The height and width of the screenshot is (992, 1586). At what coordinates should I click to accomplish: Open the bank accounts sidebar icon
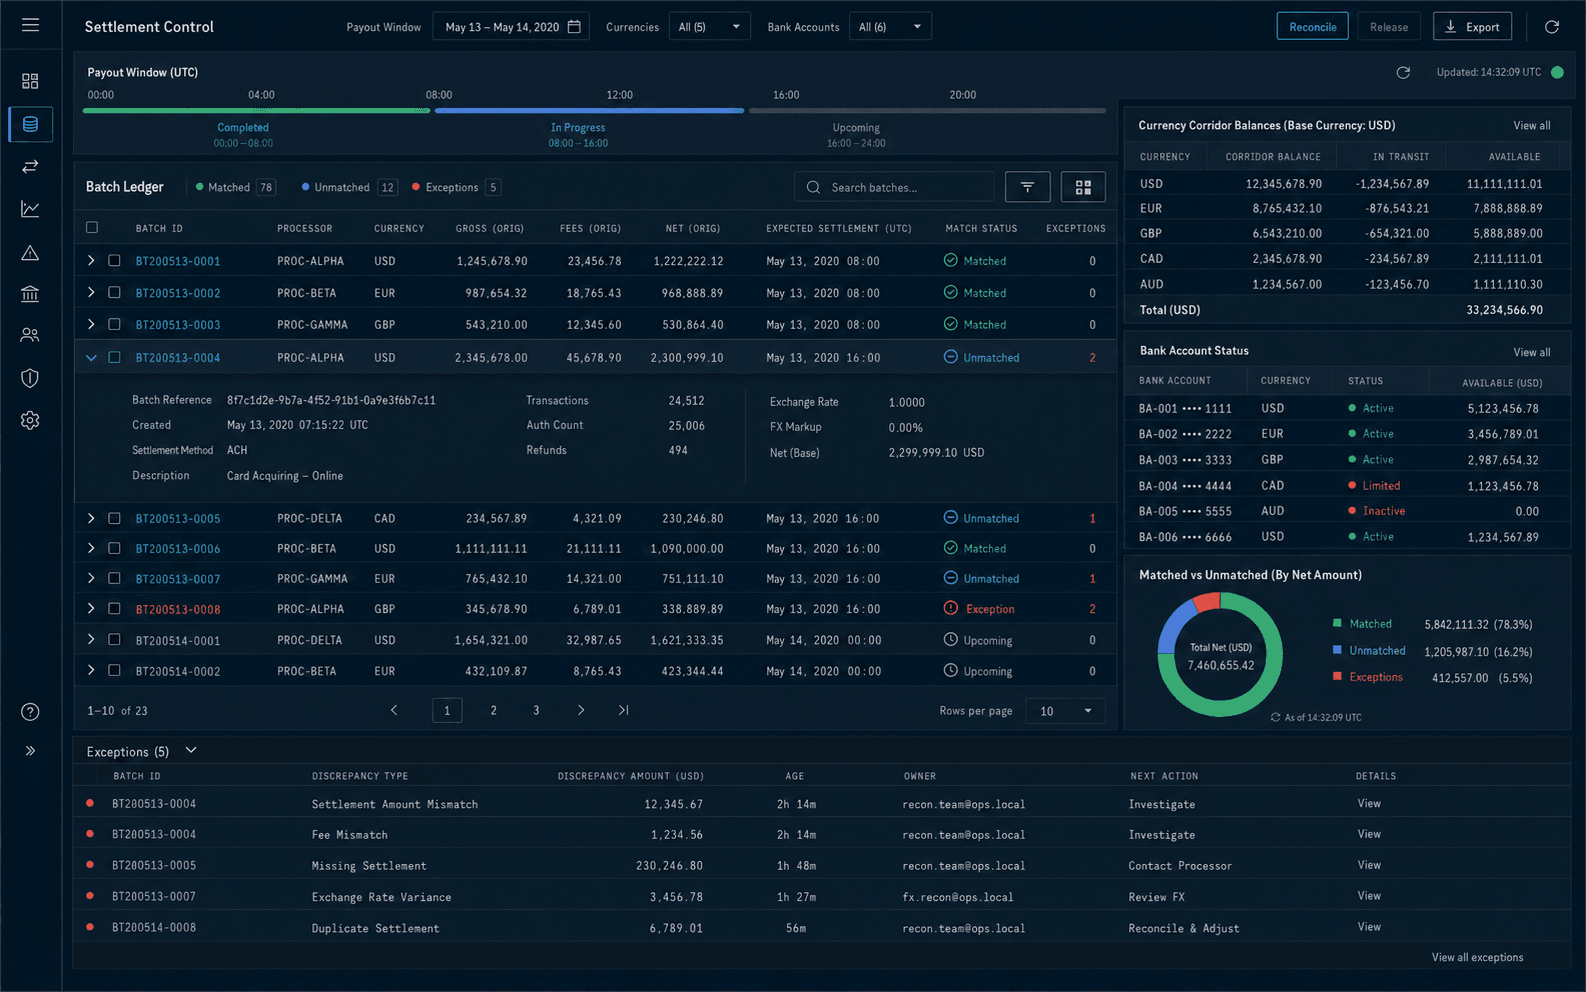coord(30,294)
